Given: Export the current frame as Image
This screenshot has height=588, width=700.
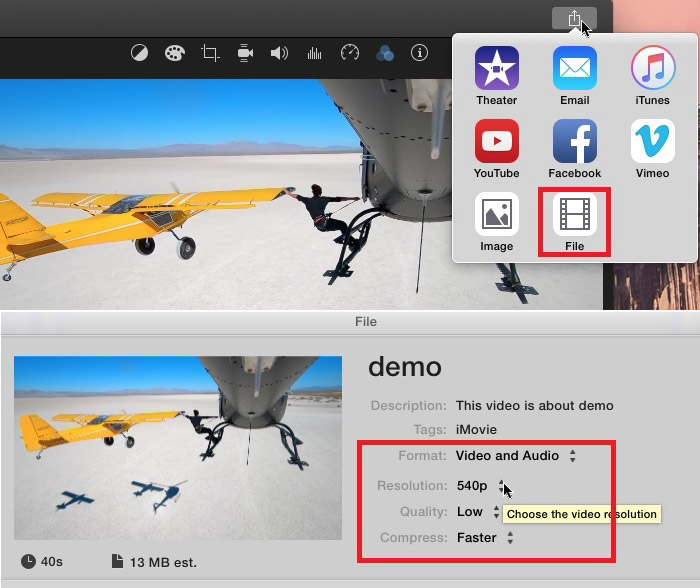Looking at the screenshot, I should point(496,222).
